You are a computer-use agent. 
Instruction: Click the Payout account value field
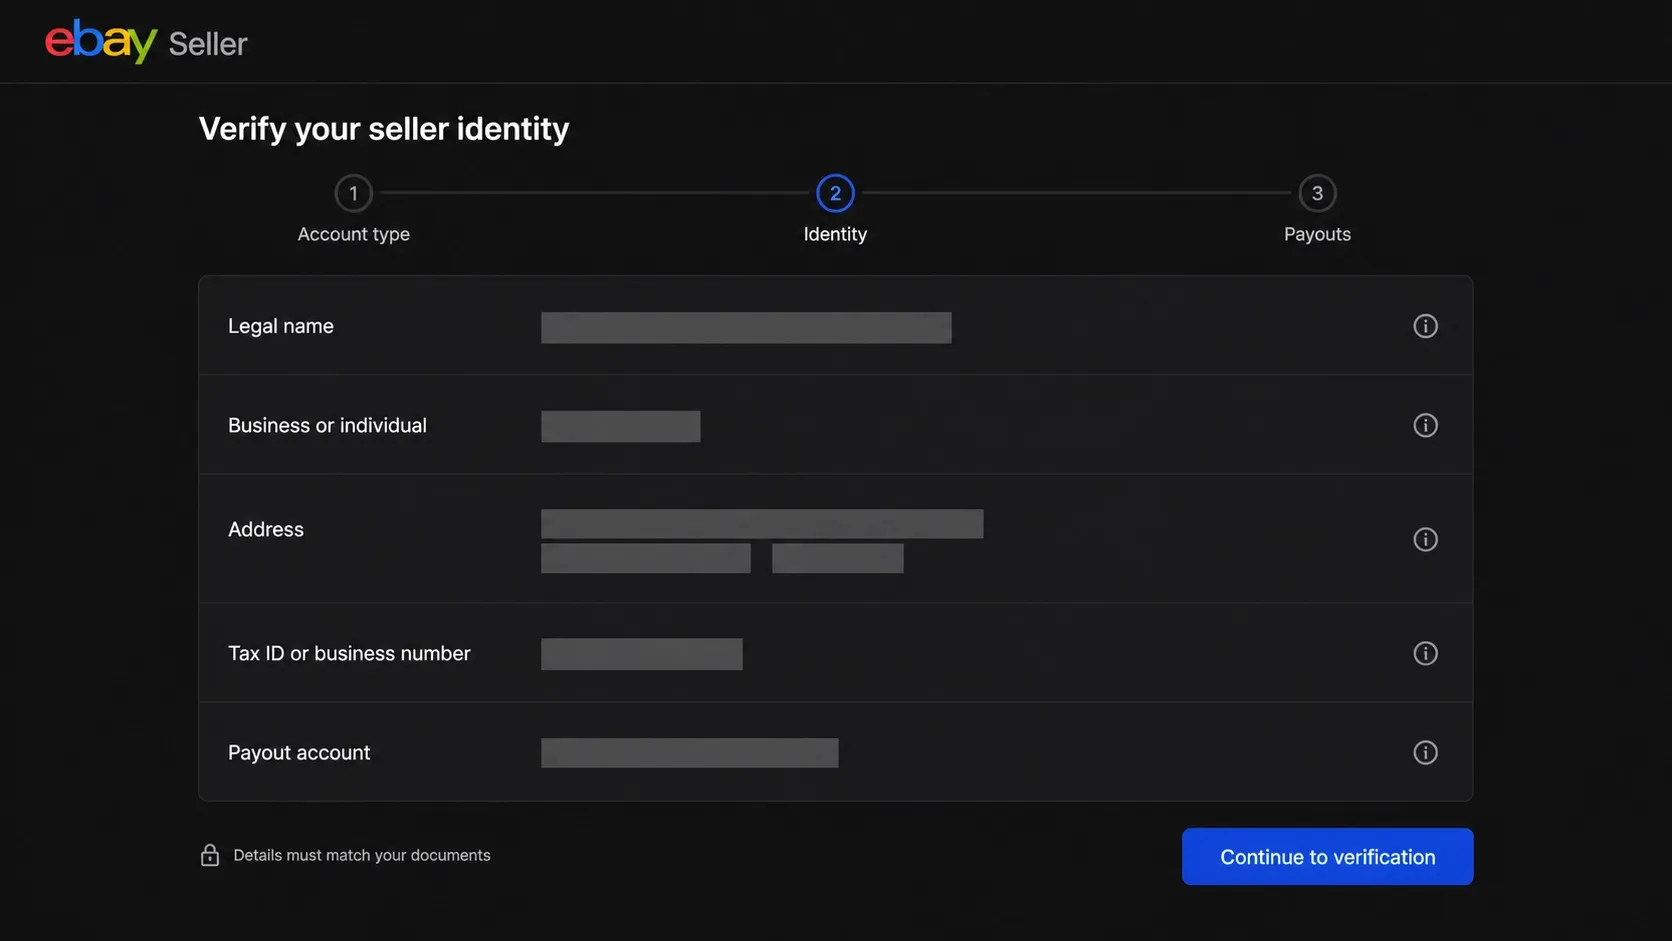coord(689,753)
